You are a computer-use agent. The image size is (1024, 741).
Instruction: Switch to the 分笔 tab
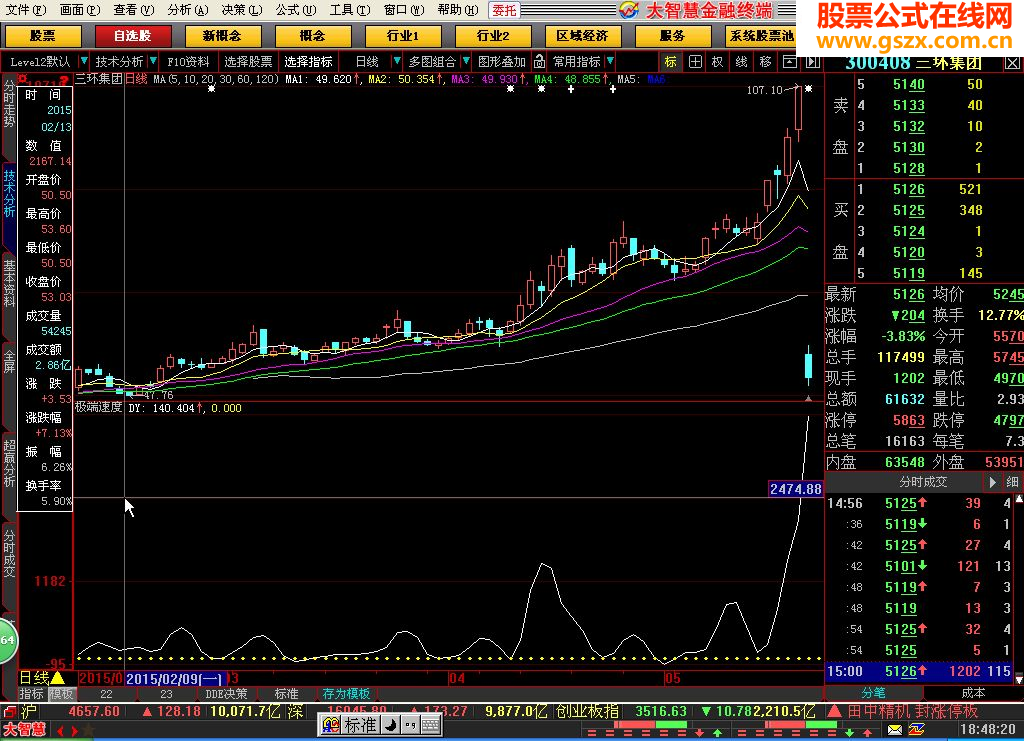coord(873,693)
